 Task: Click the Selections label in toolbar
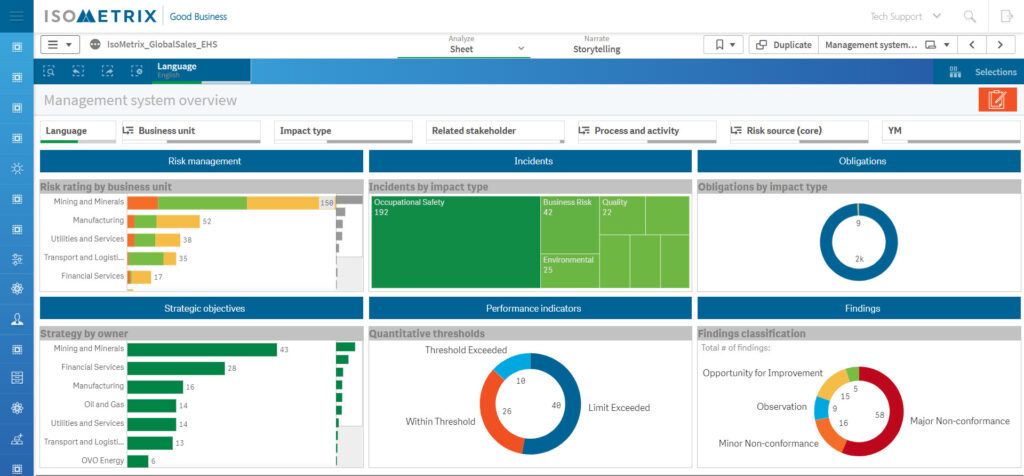point(995,72)
